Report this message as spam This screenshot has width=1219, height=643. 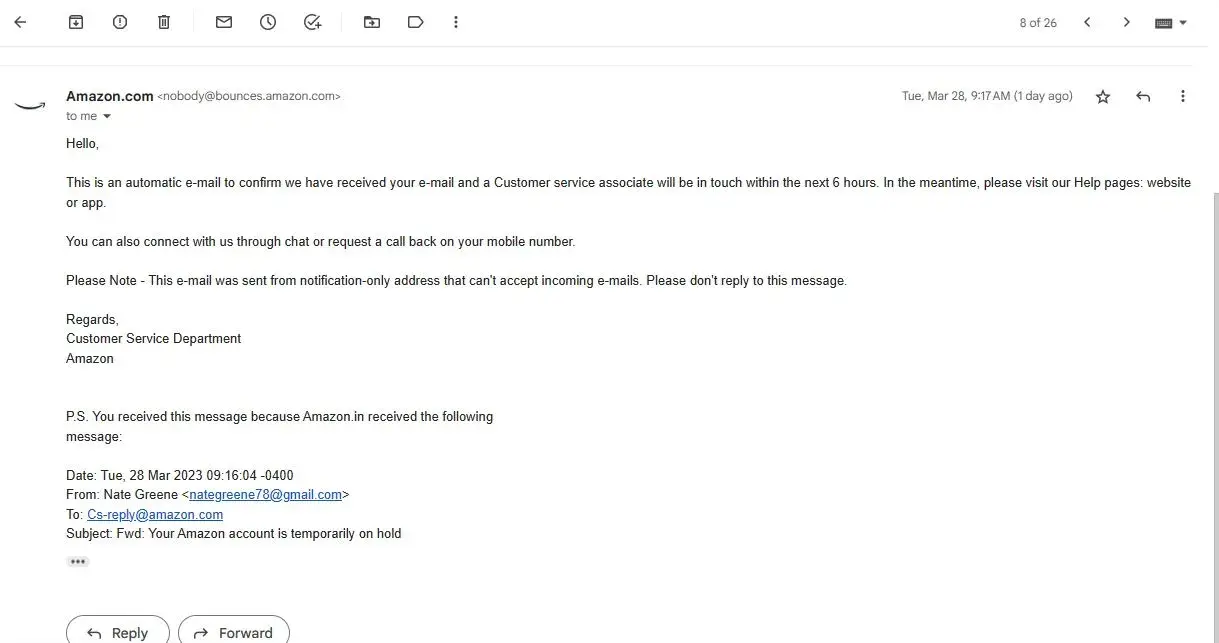[120, 22]
